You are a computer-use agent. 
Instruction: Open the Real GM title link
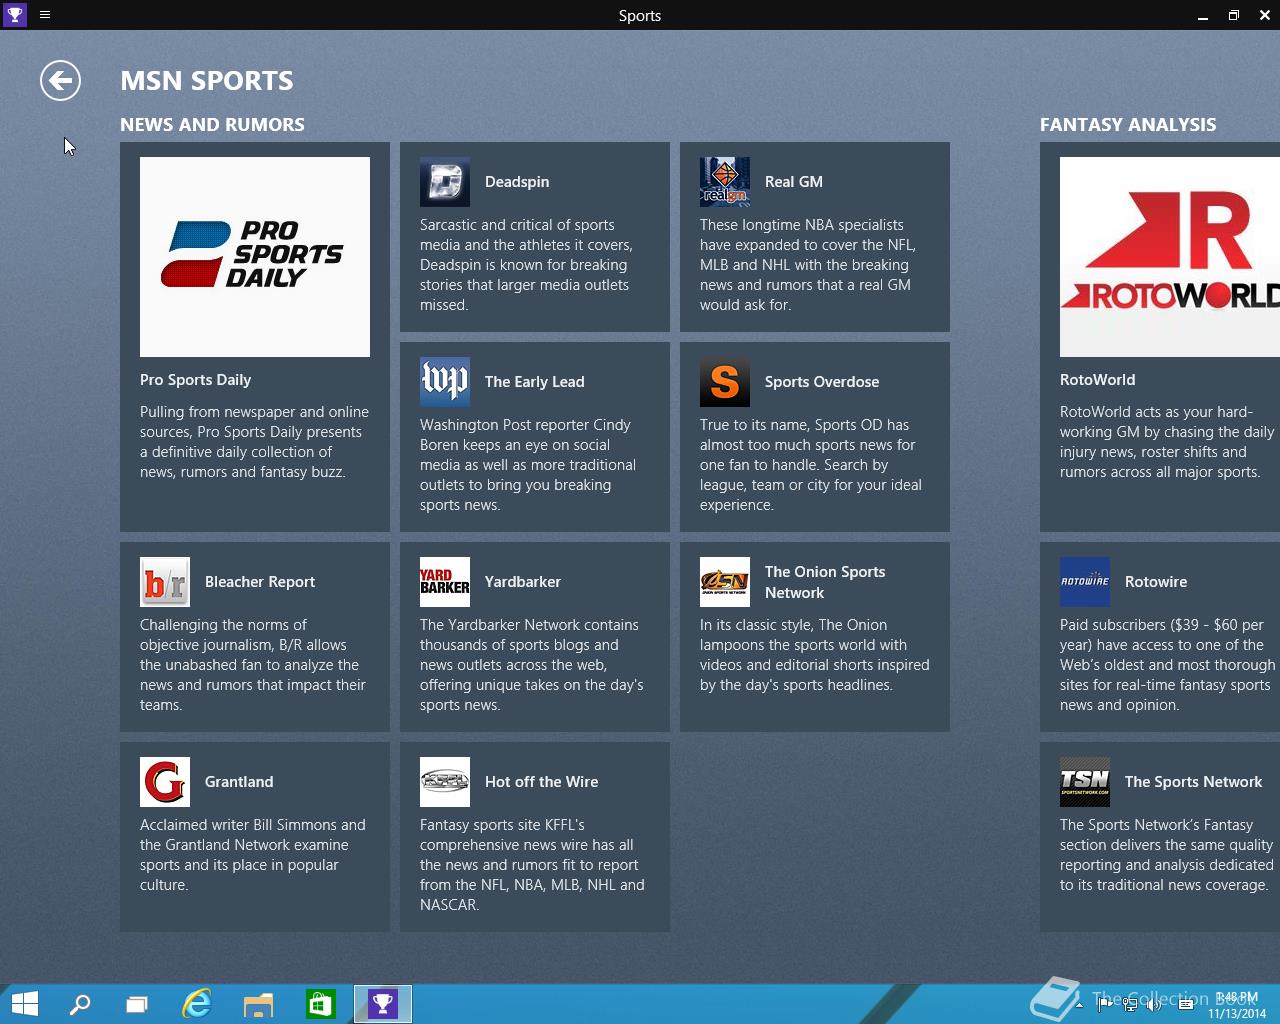[x=794, y=182]
